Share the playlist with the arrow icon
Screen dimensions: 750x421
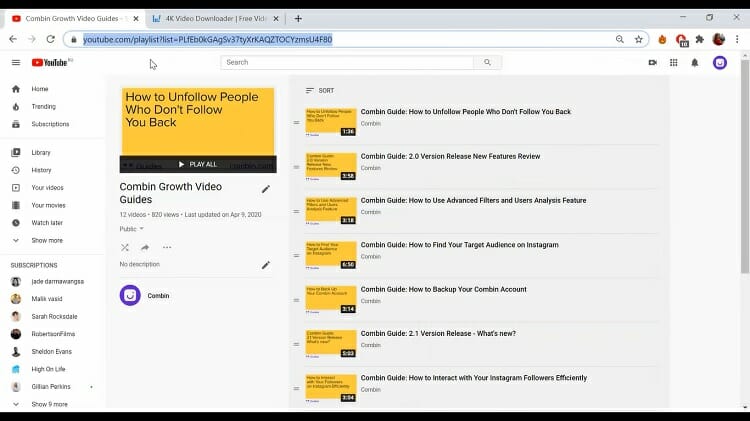click(x=145, y=247)
